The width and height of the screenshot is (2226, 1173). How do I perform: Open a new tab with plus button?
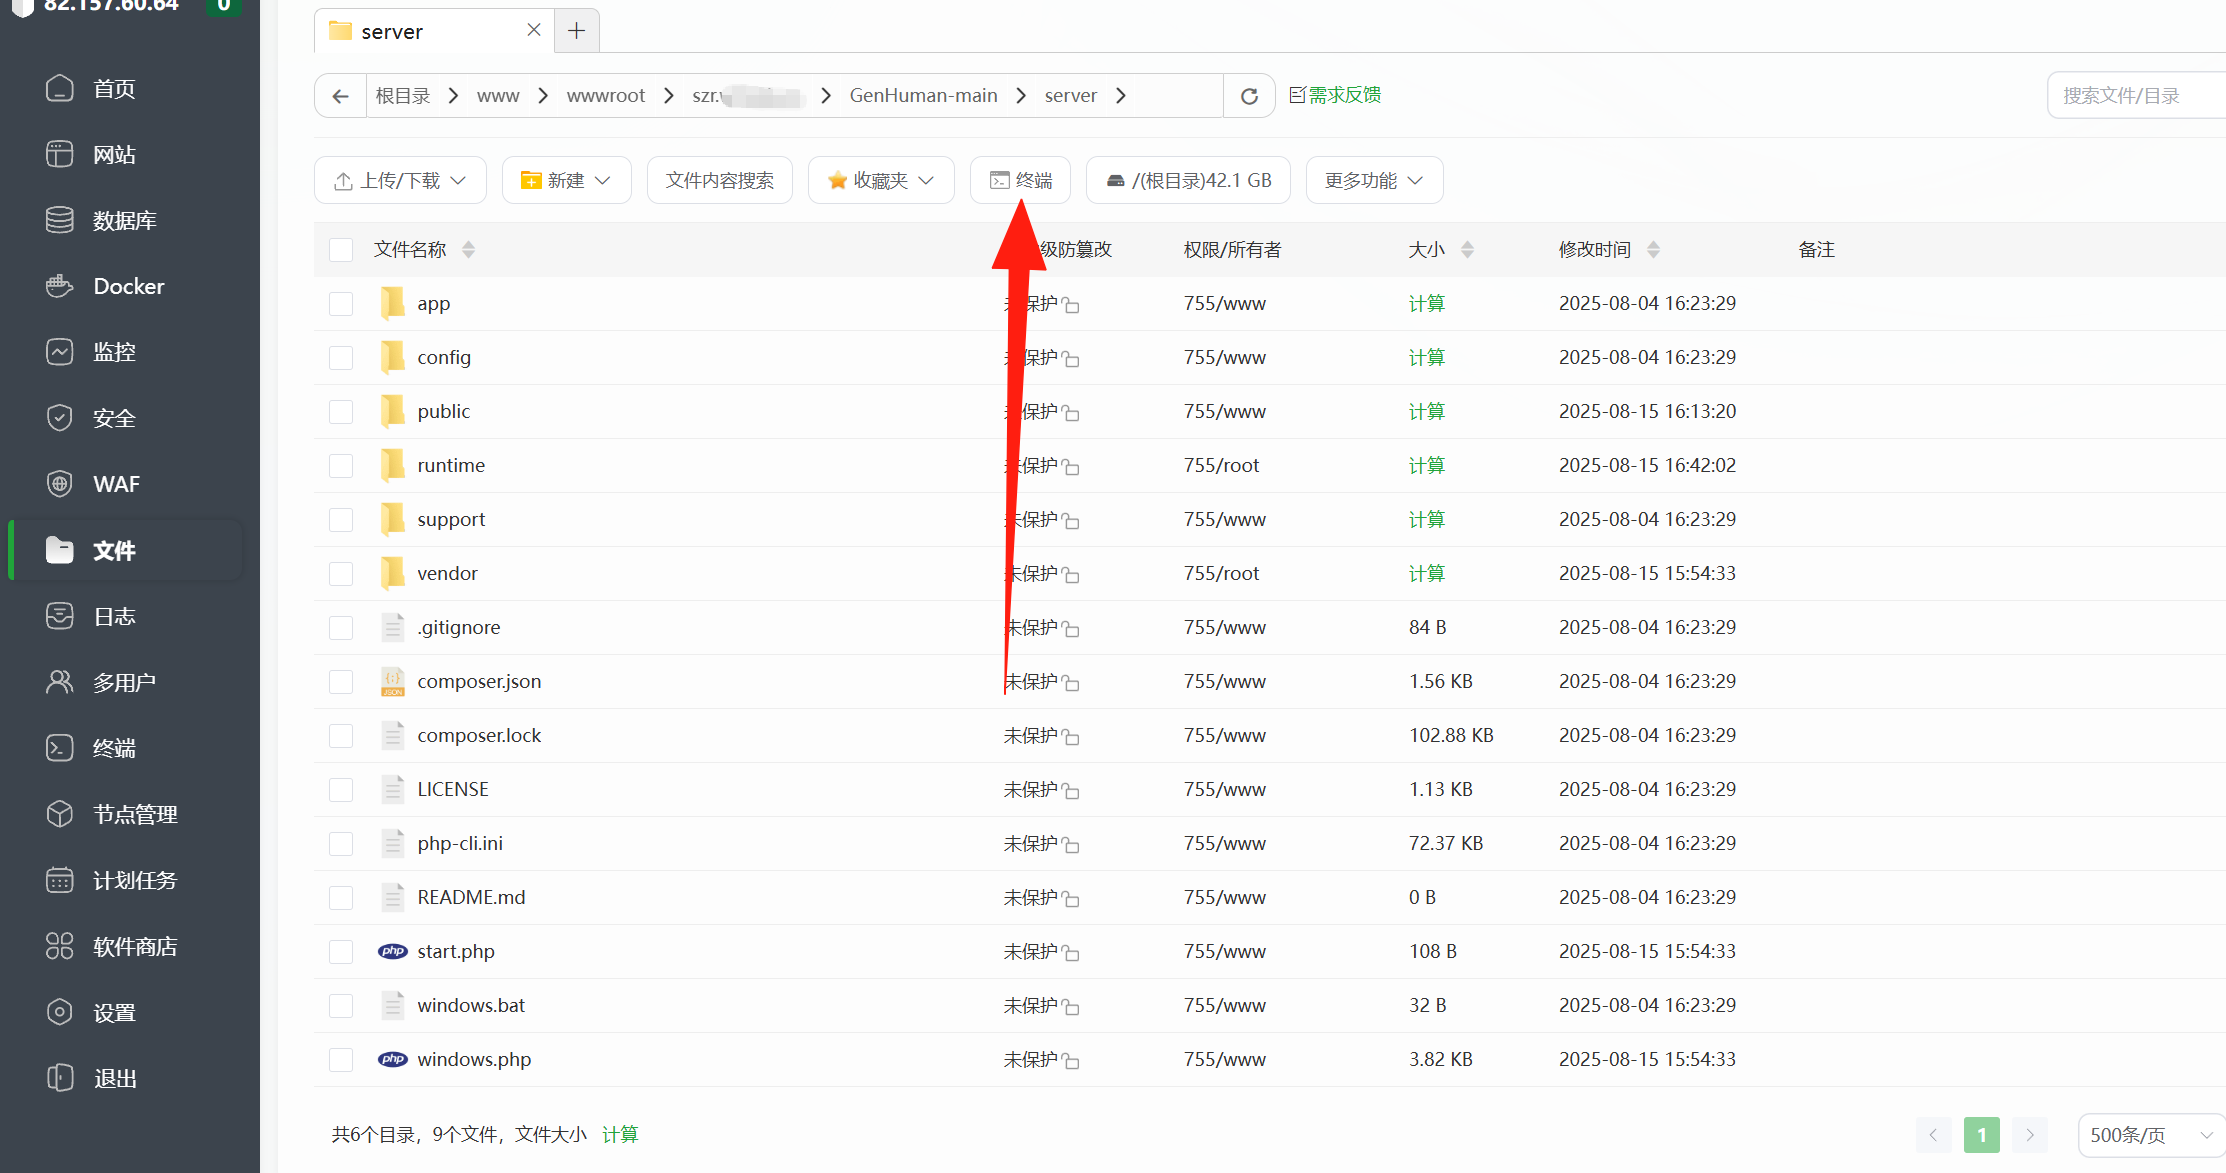coord(576,31)
